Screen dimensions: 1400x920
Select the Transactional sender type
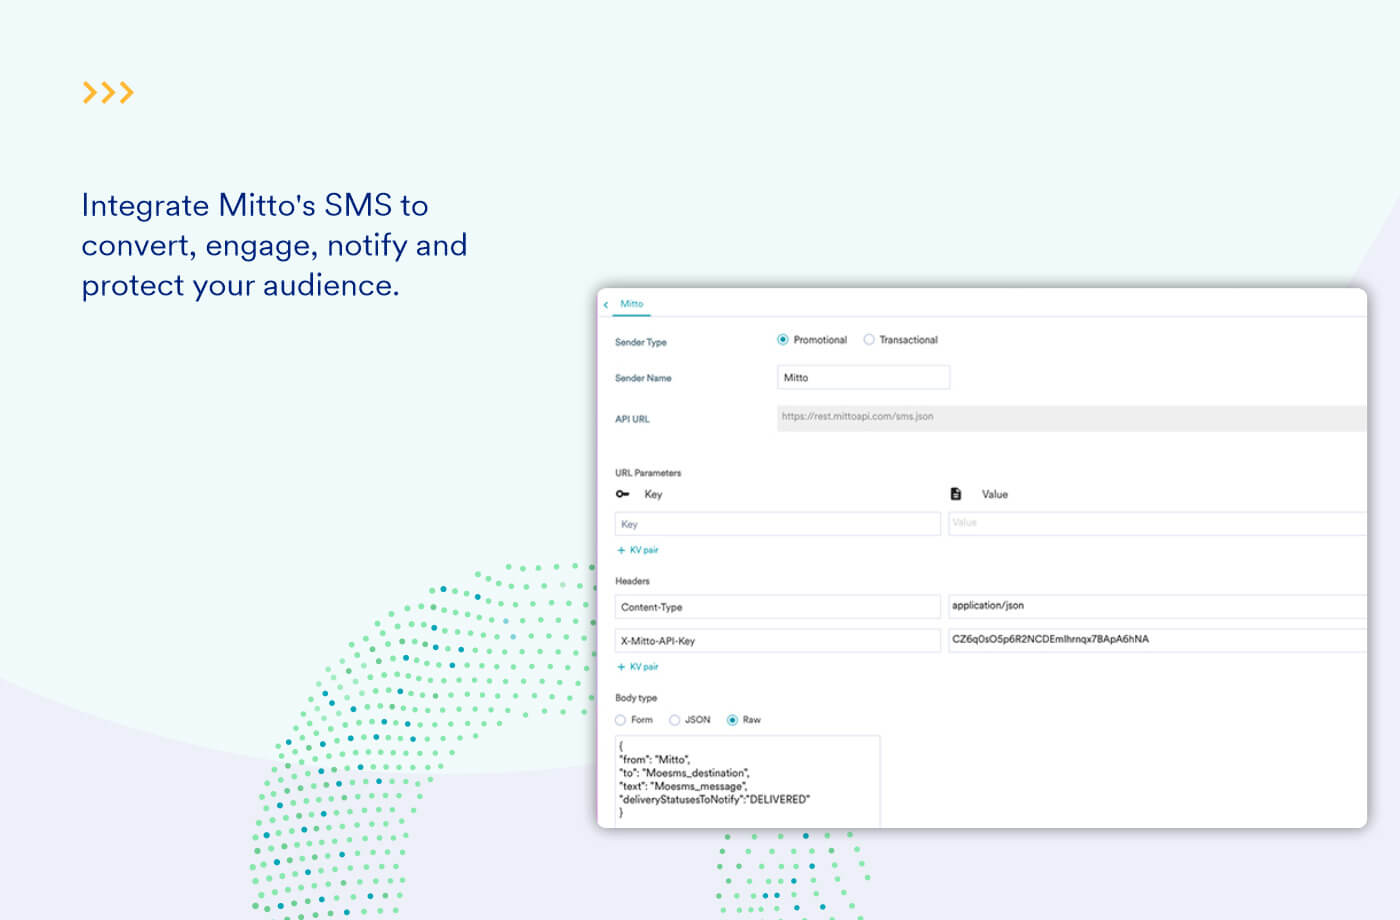869,340
